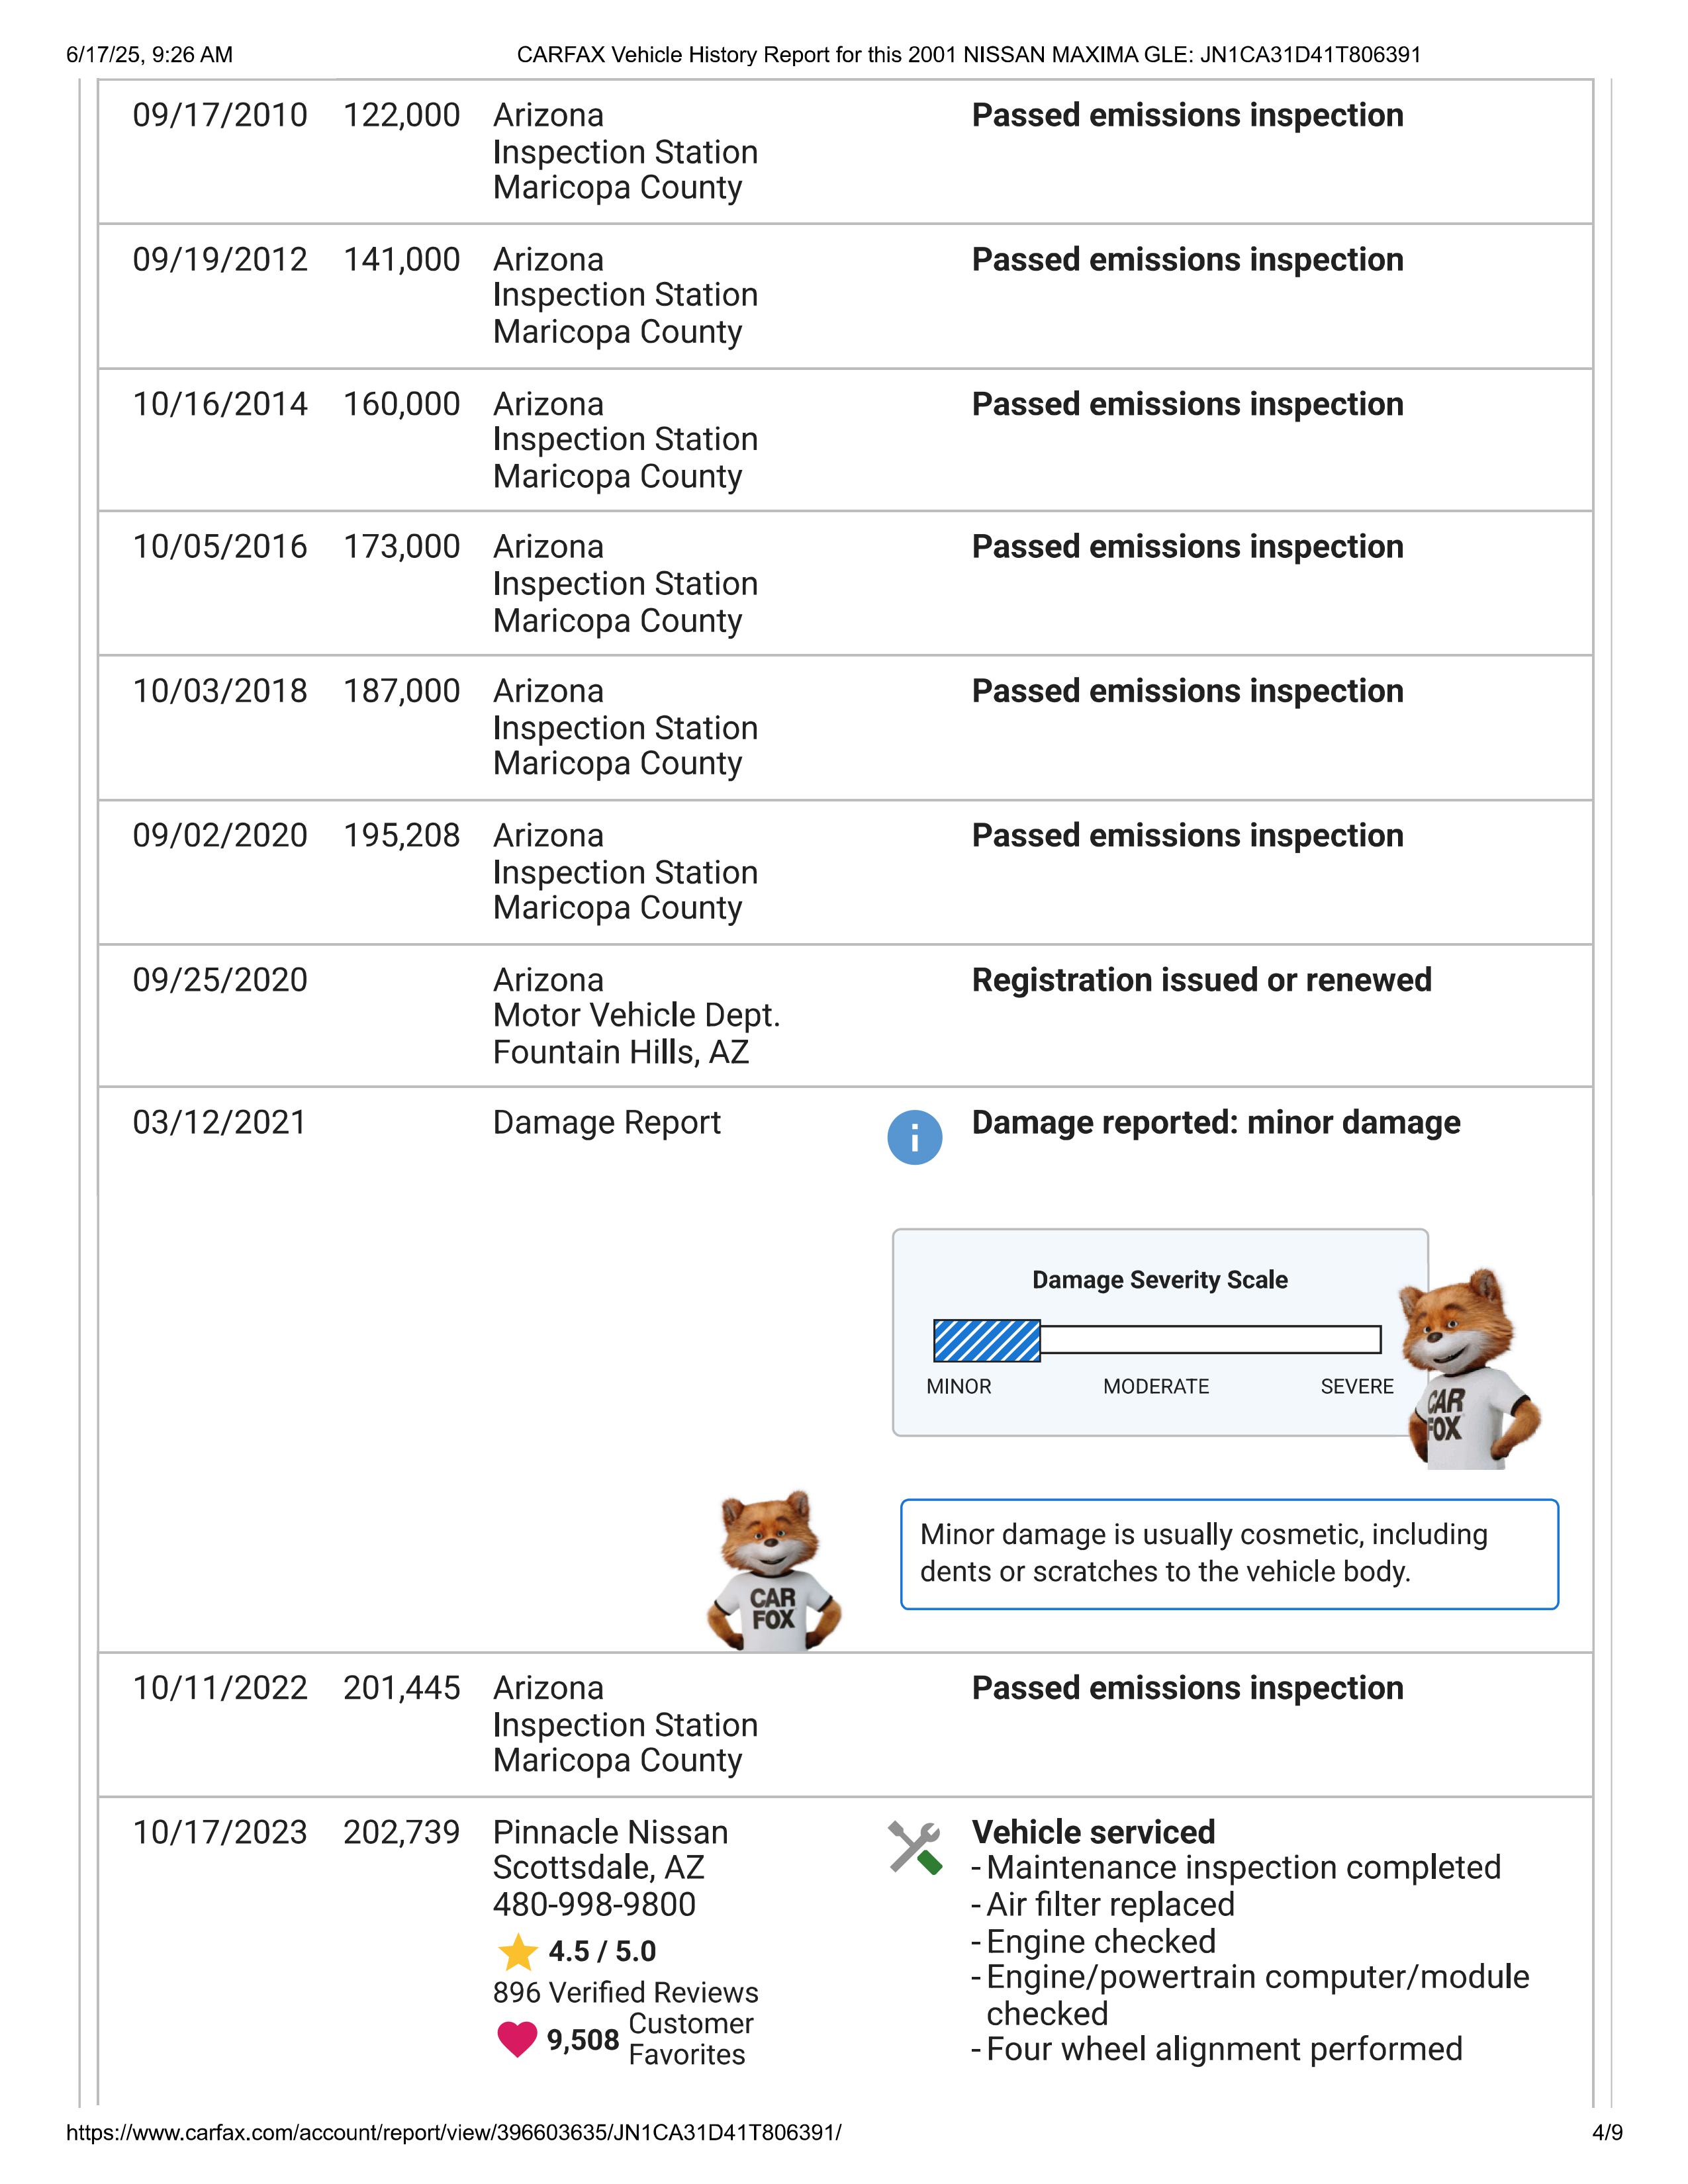Click the Registration issued or renewed entry
The width and height of the screenshot is (1688, 2184).
(1201, 980)
